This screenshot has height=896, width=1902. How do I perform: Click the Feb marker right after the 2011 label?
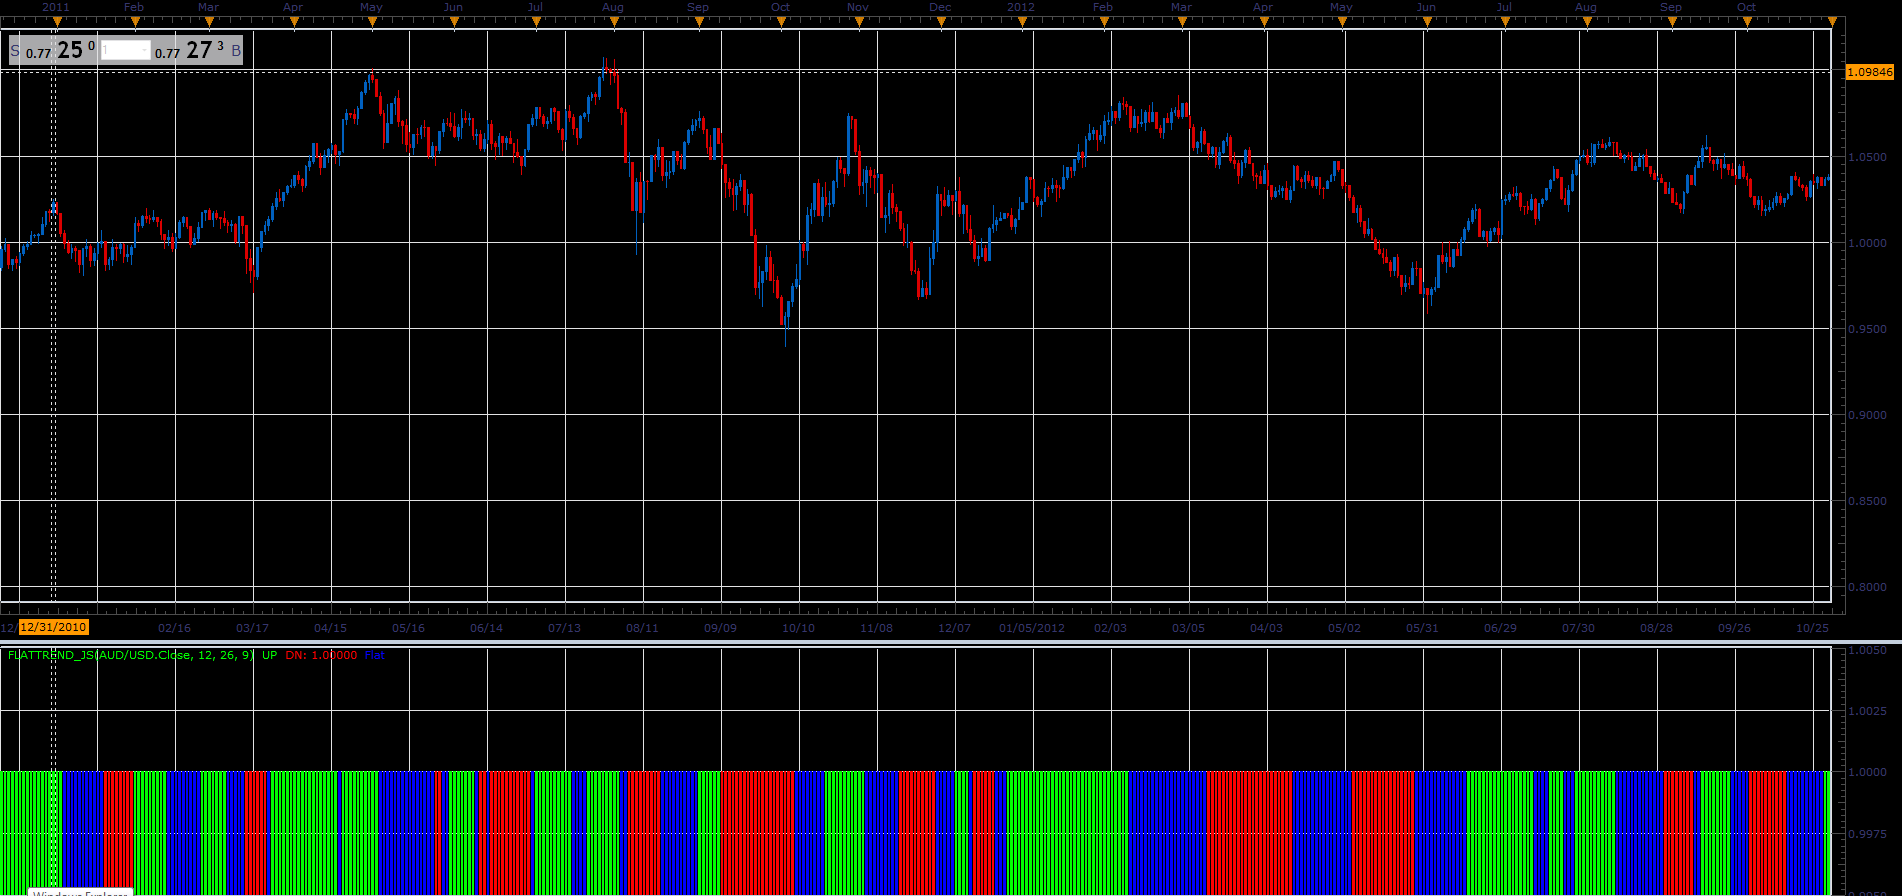(x=135, y=22)
